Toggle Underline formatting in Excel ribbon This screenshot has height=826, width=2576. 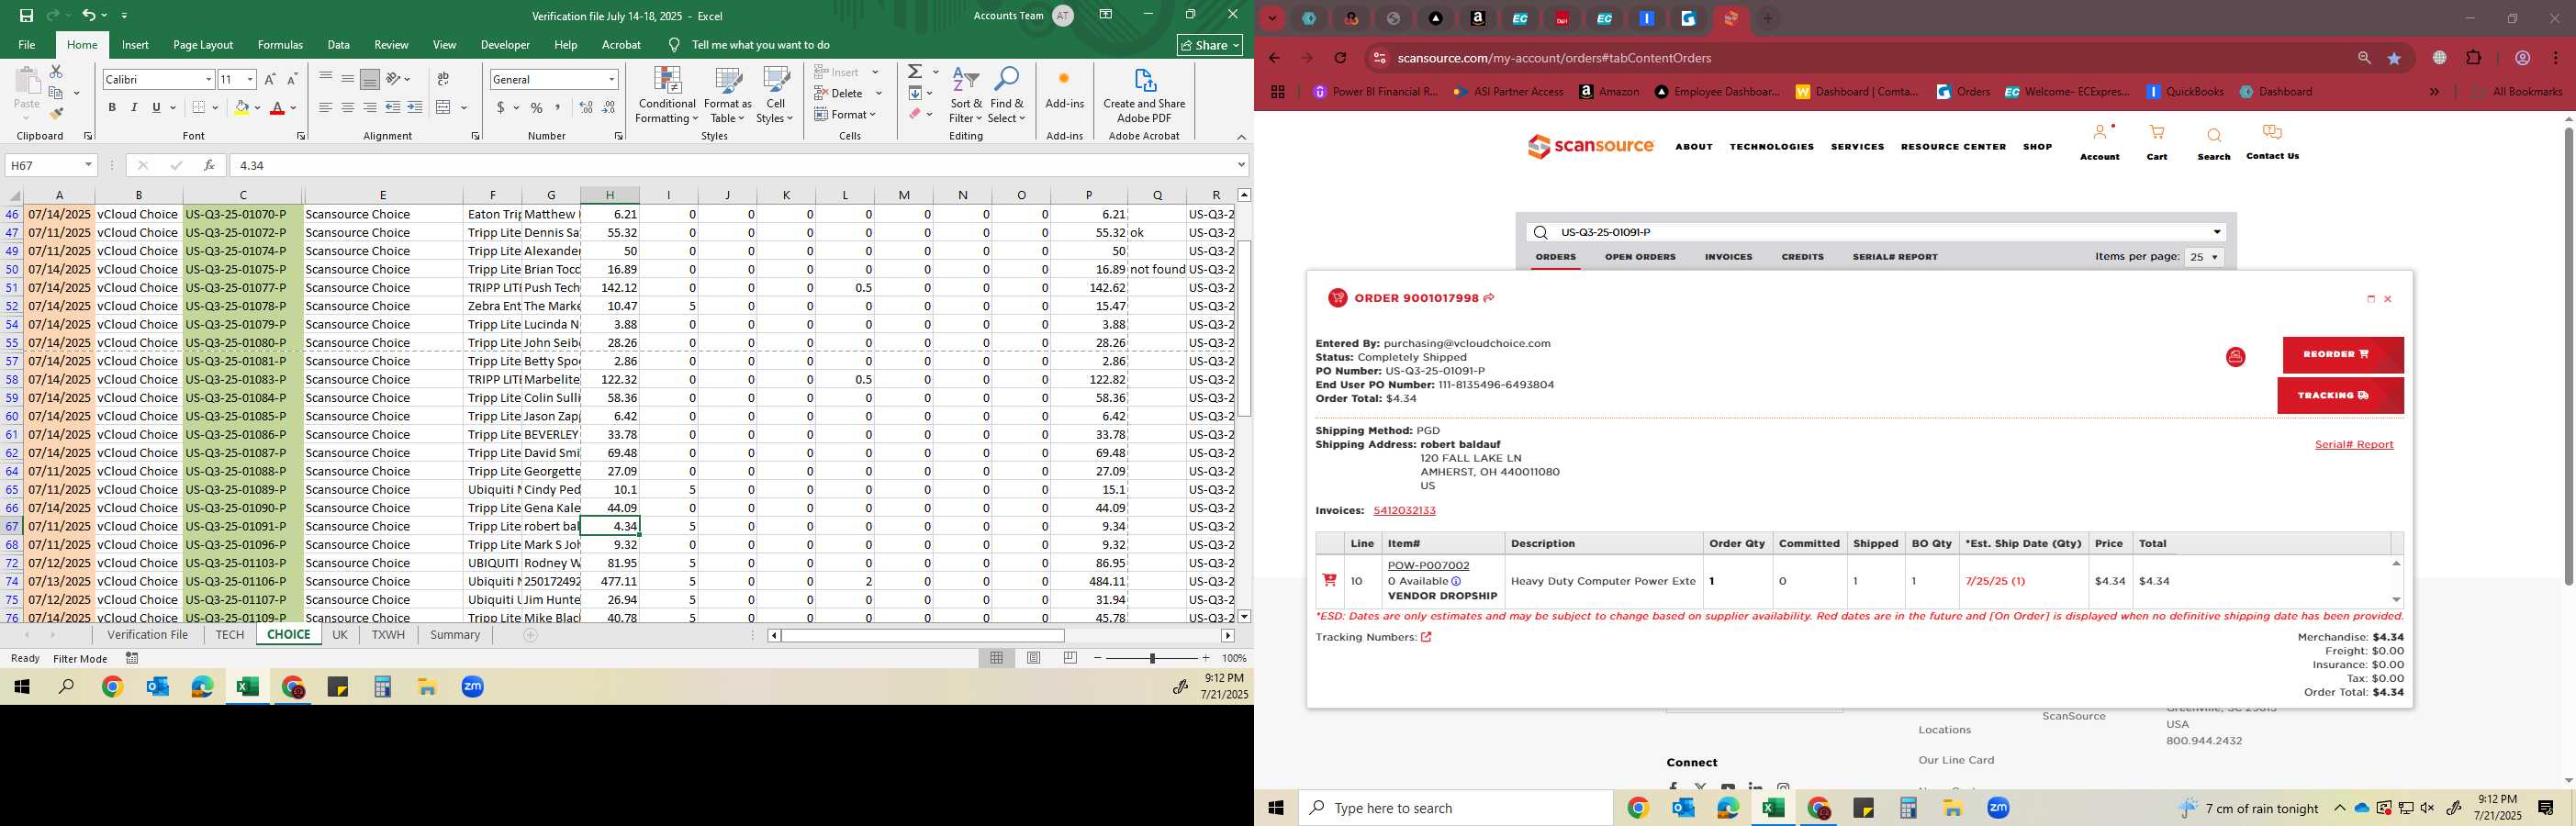[x=156, y=108]
